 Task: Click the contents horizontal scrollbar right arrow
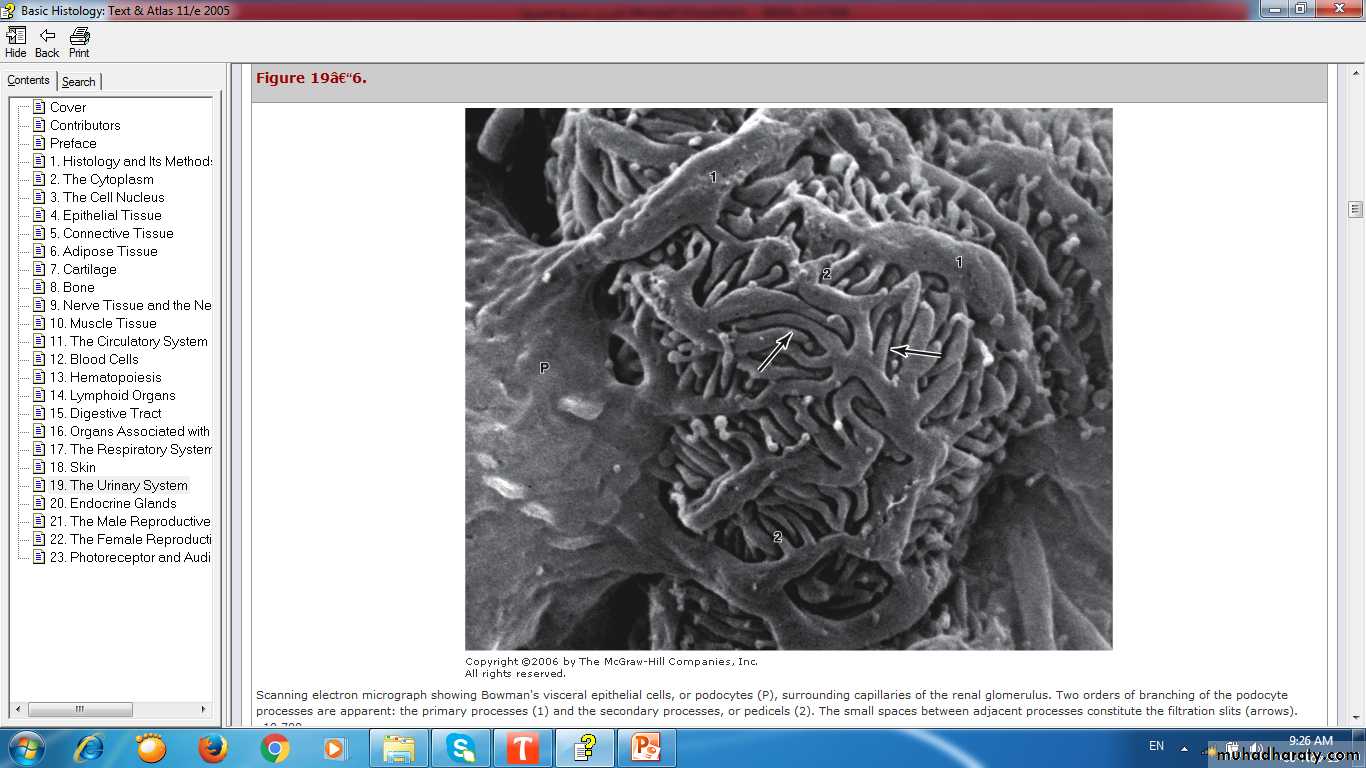click(204, 709)
